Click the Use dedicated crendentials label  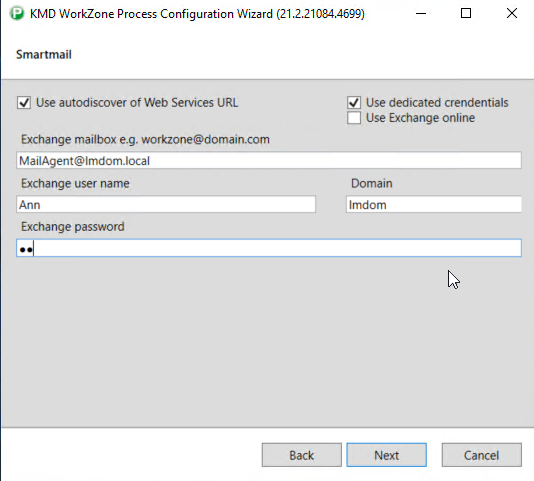click(x=437, y=103)
